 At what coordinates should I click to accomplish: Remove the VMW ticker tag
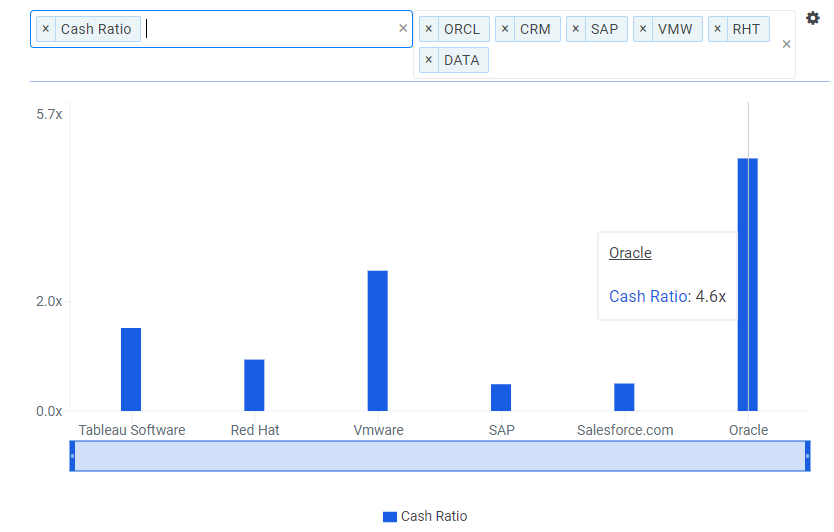pos(643,29)
